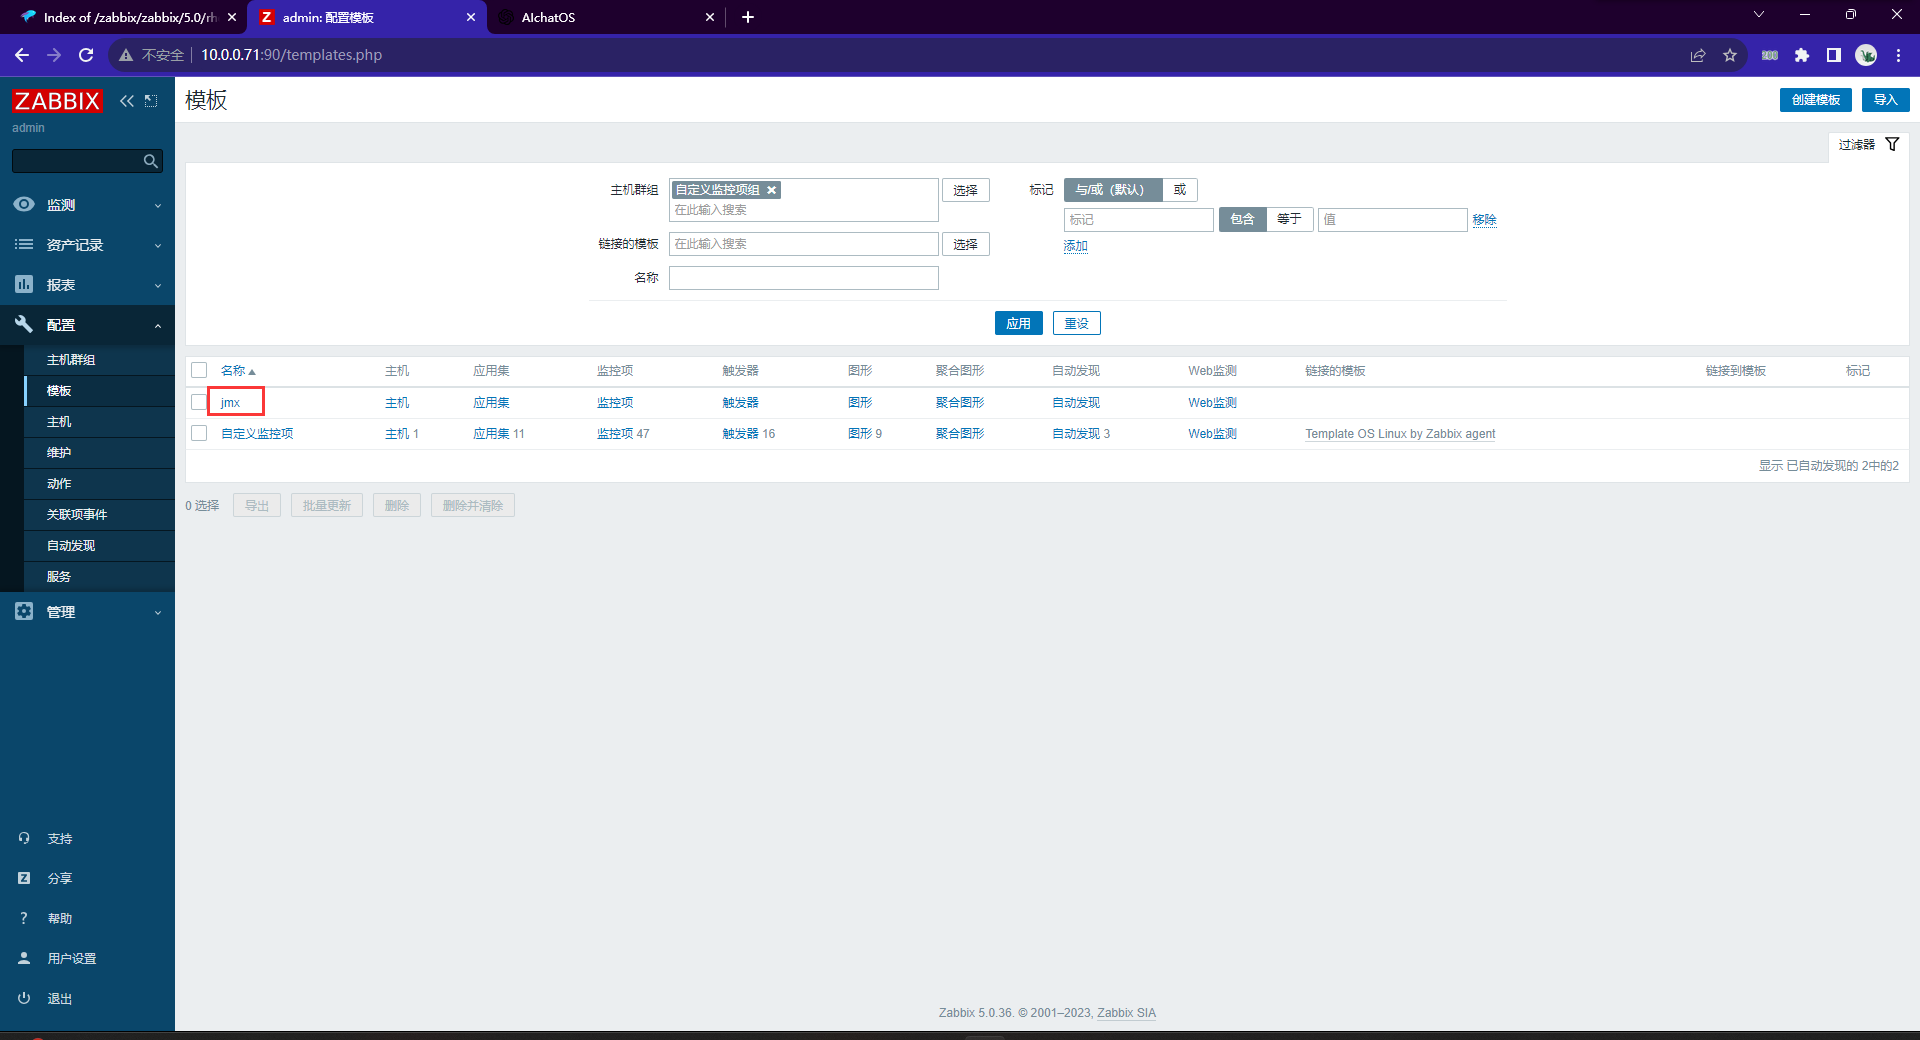
Task: Click the wrench icon for 配置
Action: (x=24, y=324)
